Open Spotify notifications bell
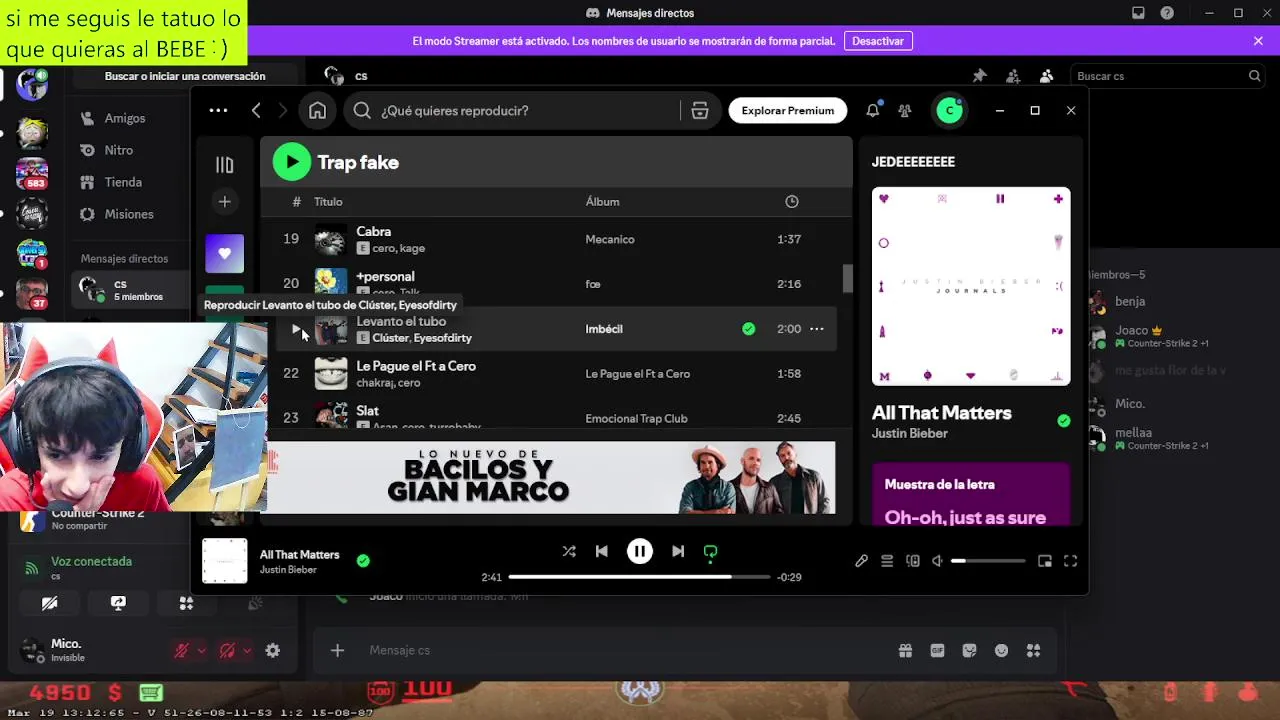Screen dimensions: 1280x720 click(873, 110)
